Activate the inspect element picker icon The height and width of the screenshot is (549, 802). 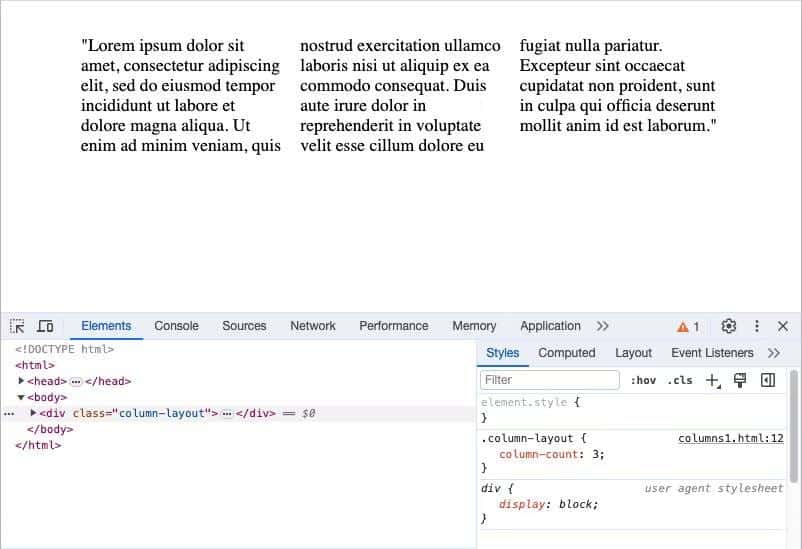point(17,326)
